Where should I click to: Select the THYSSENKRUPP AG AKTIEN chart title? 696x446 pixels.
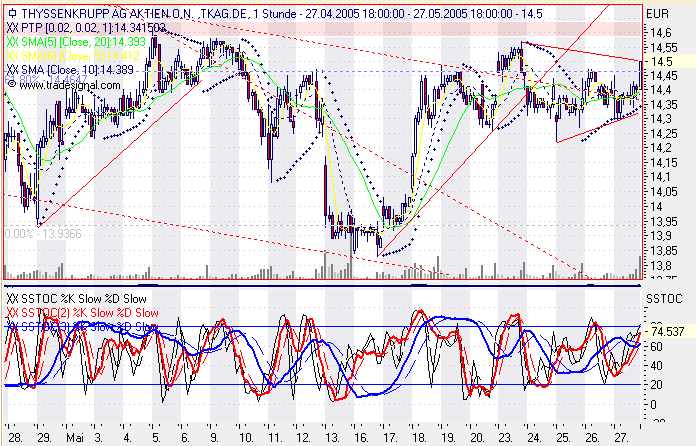[281, 14]
